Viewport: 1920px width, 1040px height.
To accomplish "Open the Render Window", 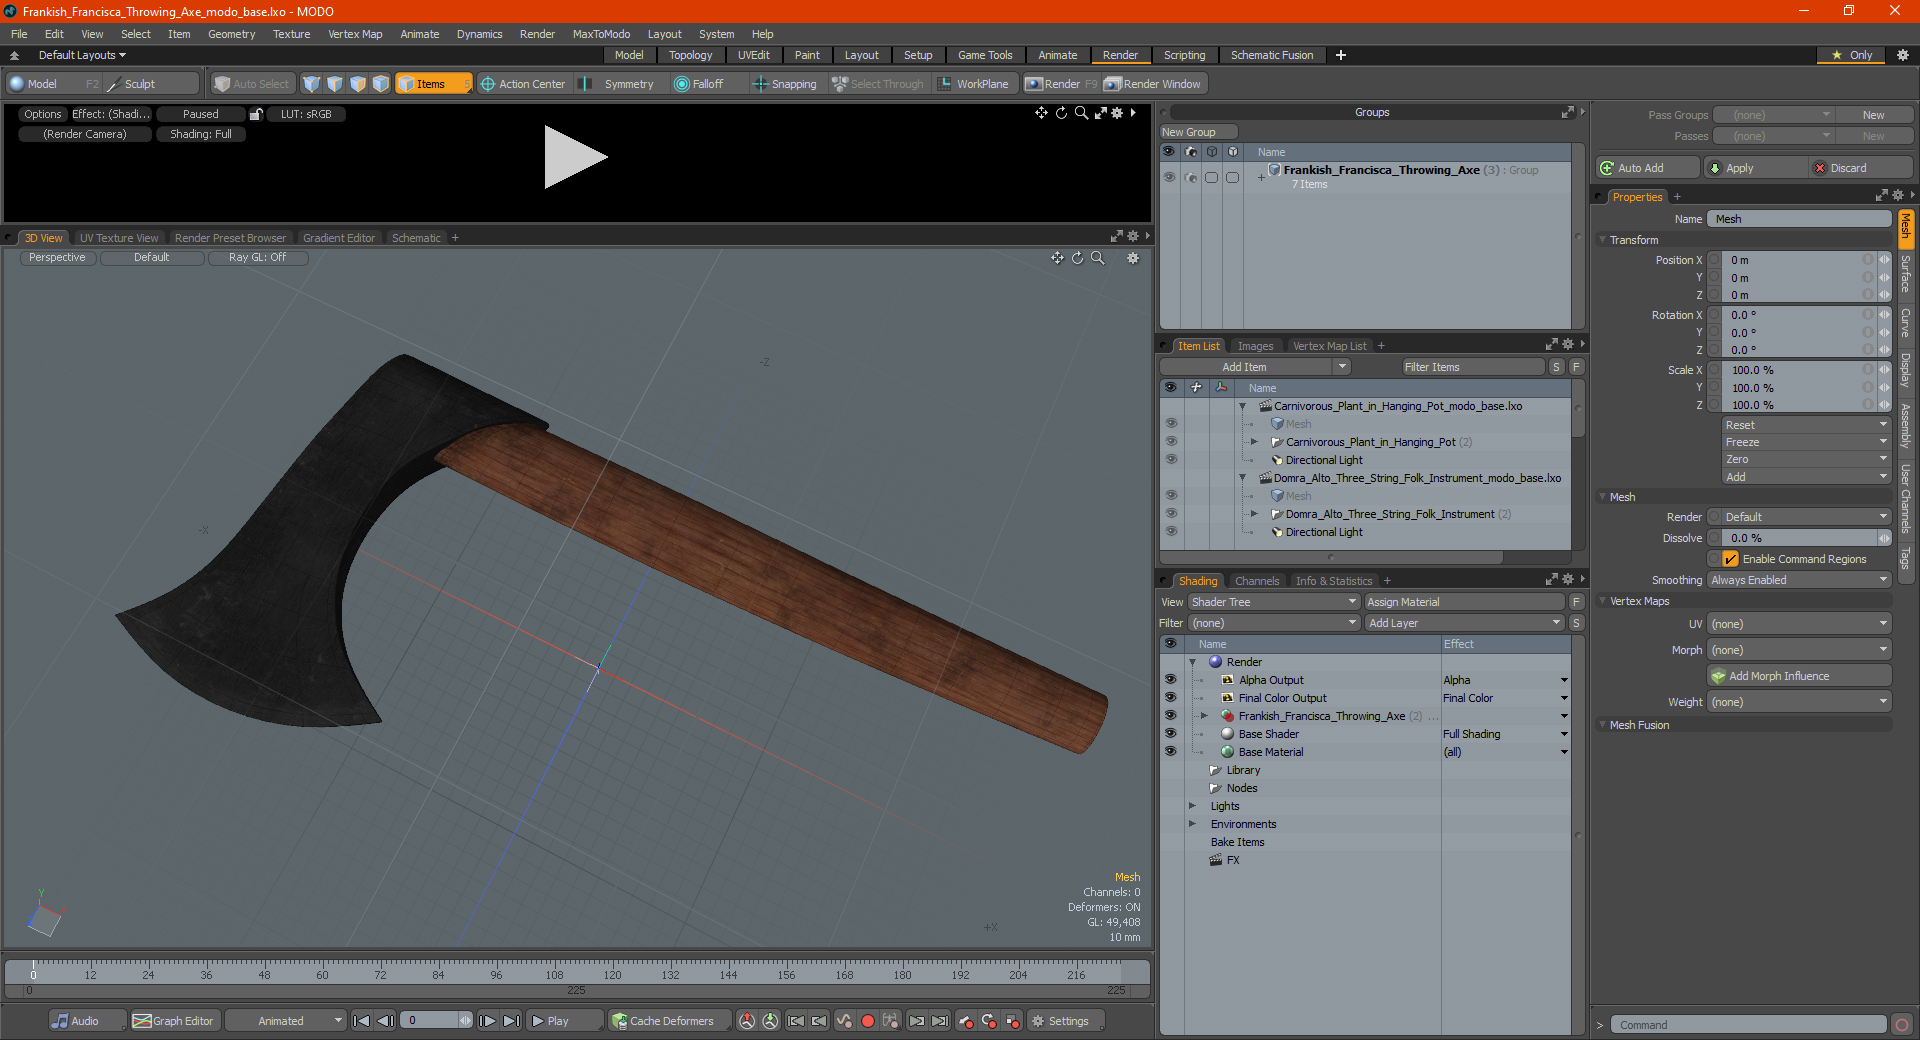I will tap(1153, 84).
